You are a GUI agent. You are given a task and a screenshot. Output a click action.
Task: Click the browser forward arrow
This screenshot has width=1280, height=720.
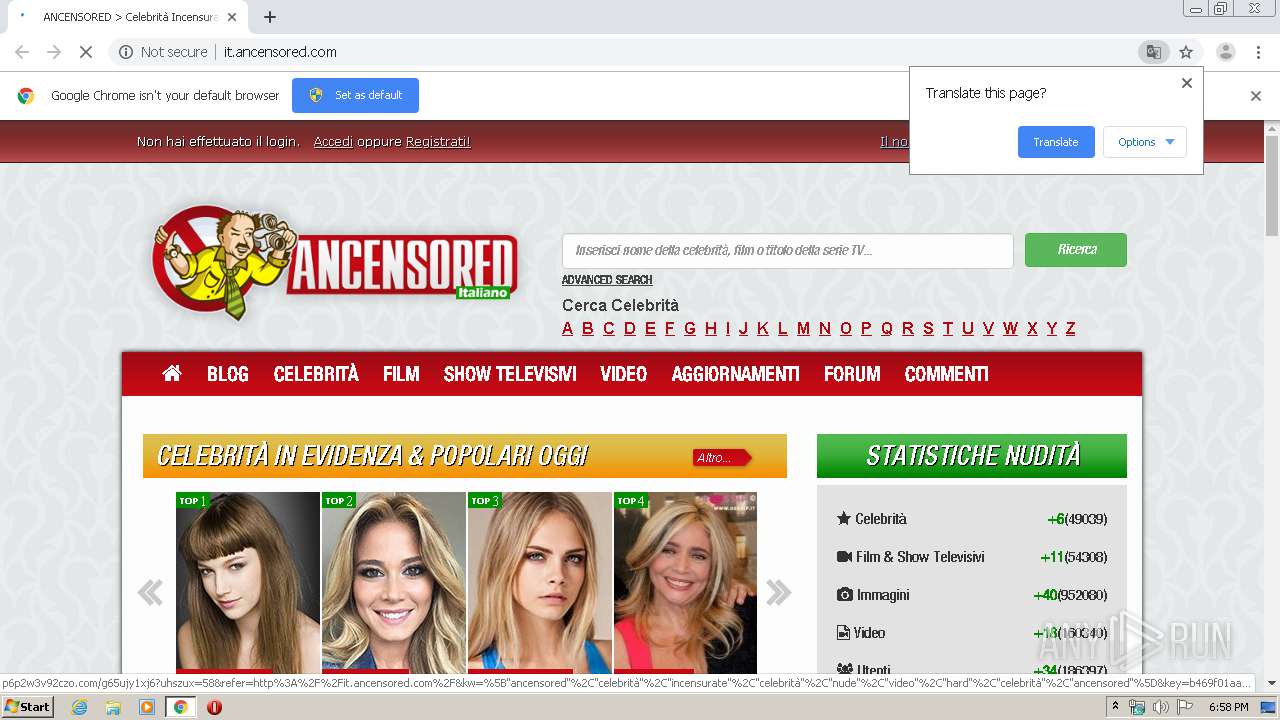click(54, 52)
